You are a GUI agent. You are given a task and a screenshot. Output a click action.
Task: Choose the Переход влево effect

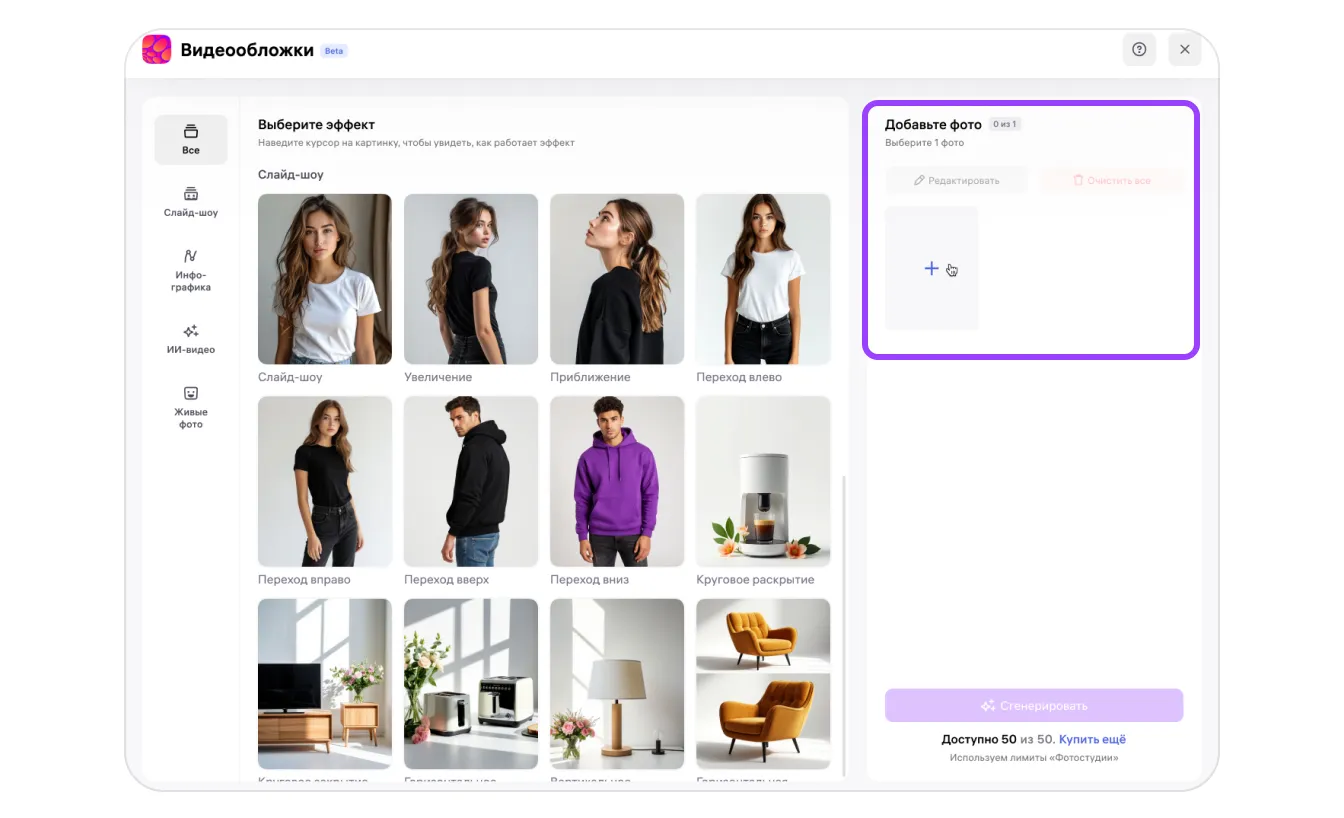pyautogui.click(x=763, y=279)
